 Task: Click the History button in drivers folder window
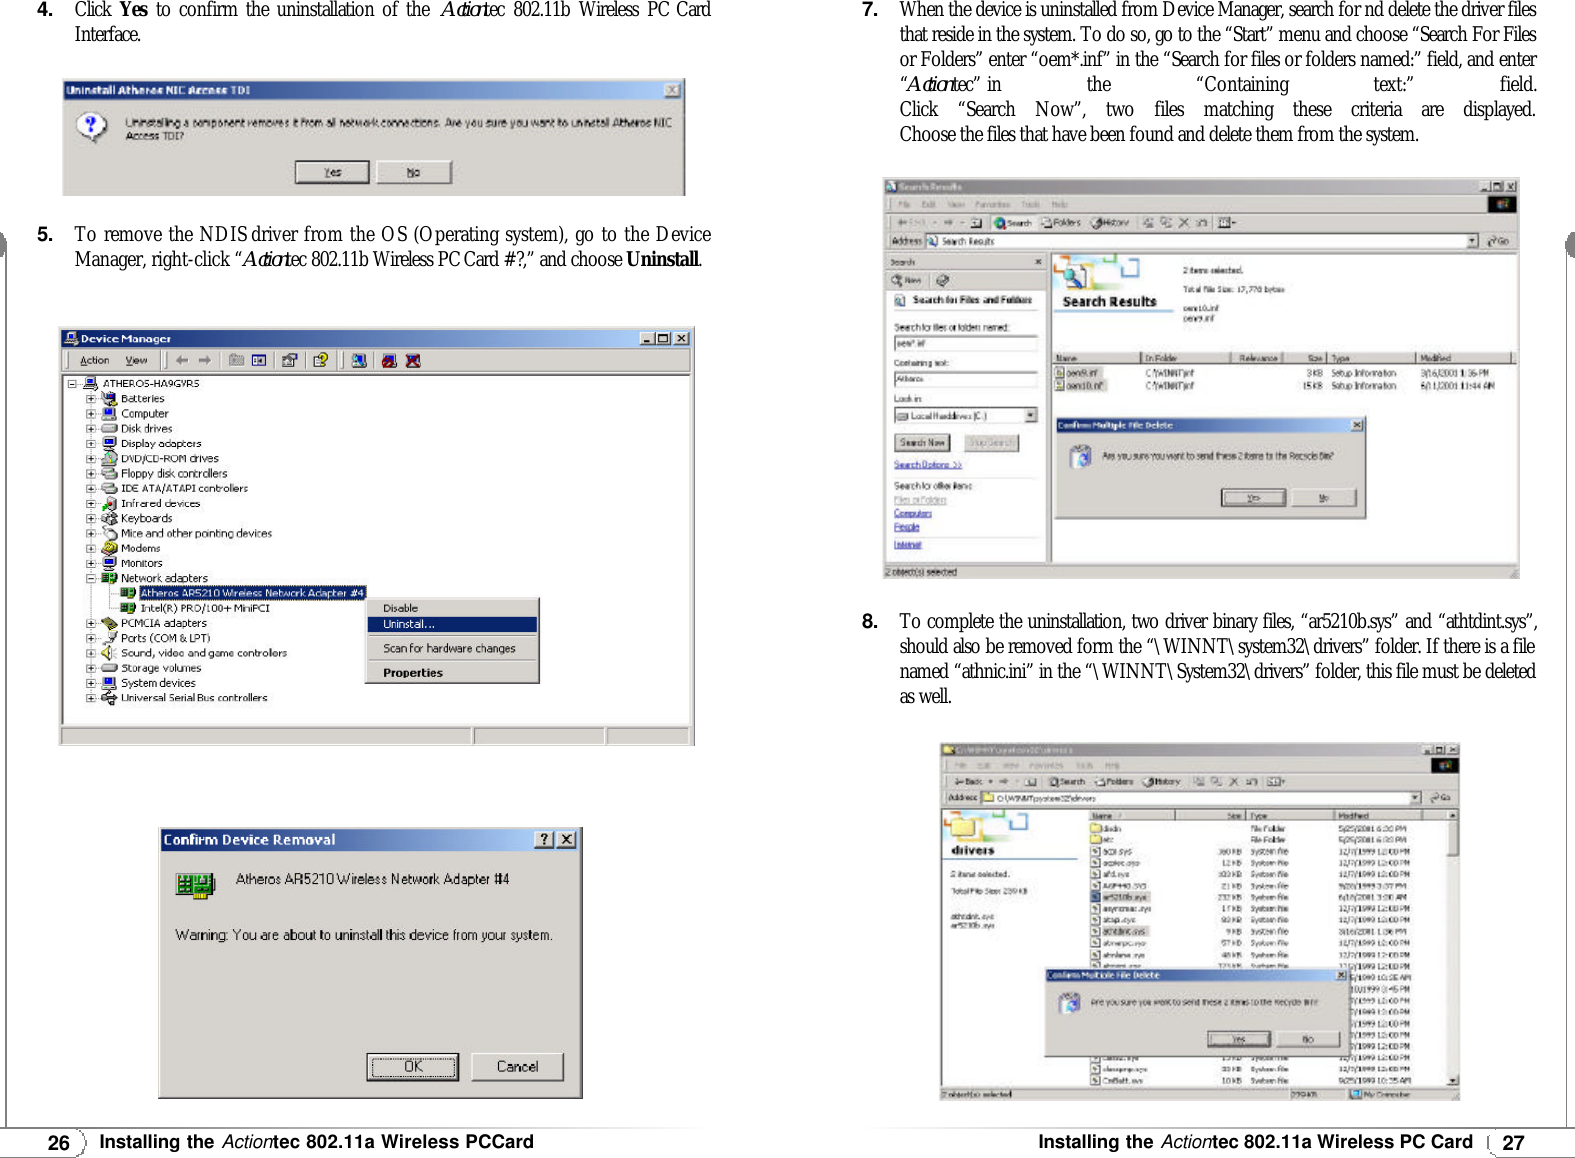click(1162, 782)
